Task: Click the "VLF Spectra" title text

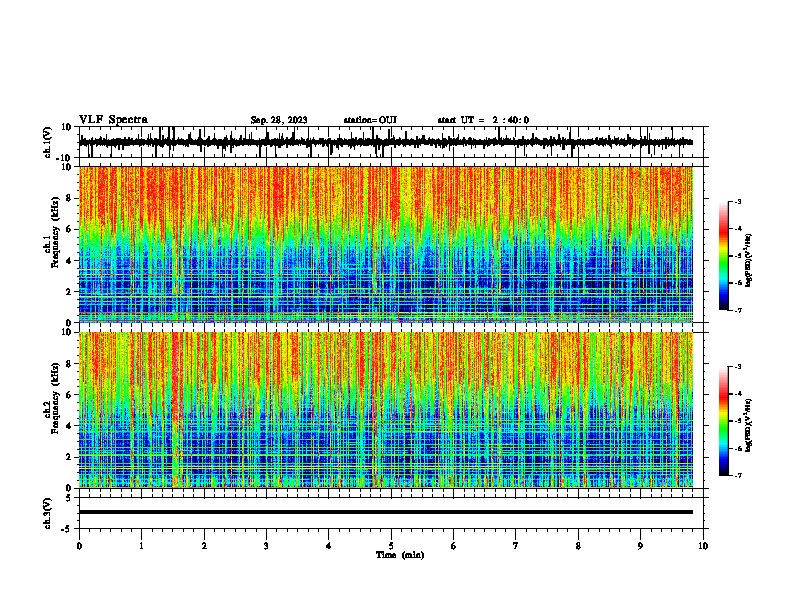Action: (x=113, y=120)
